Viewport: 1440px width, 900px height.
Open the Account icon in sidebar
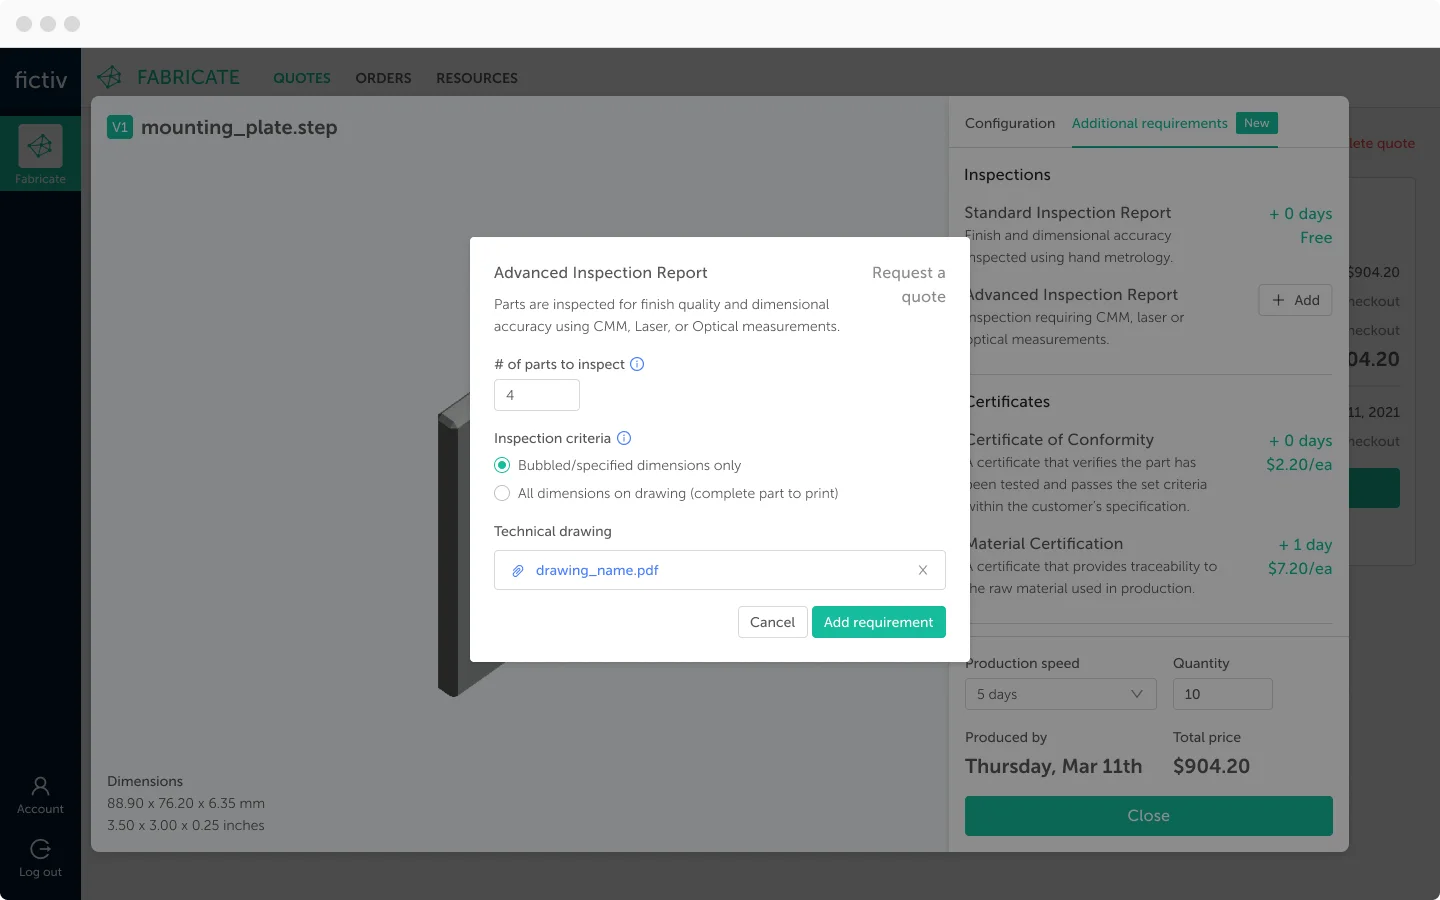(x=40, y=786)
